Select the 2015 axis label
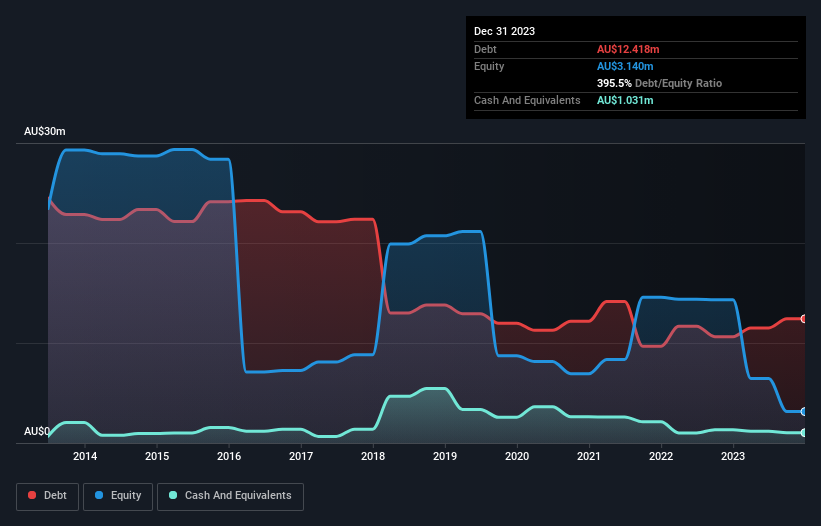This screenshot has height=526, width=821. point(157,456)
